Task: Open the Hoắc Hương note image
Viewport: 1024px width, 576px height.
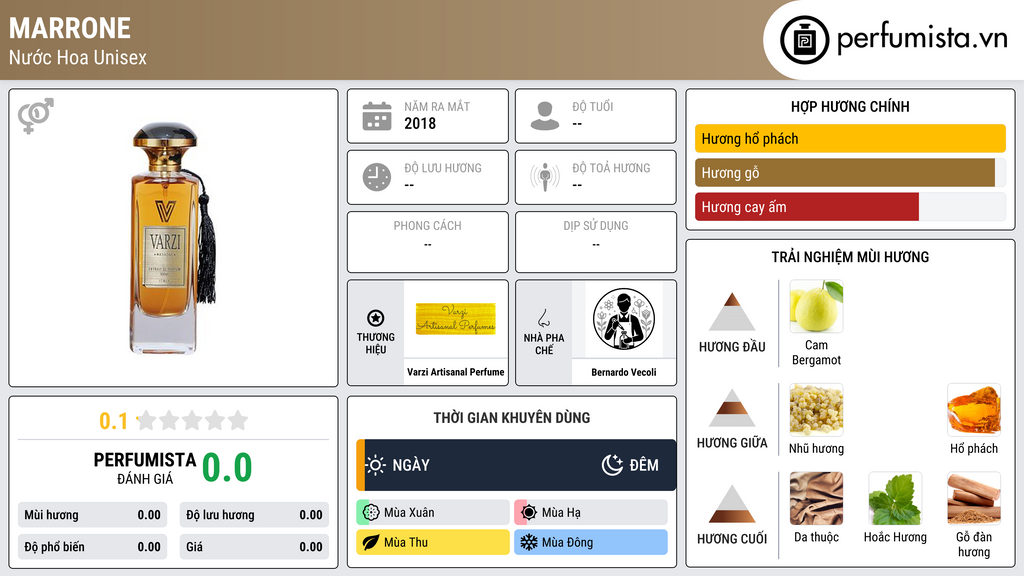Action: [895, 498]
